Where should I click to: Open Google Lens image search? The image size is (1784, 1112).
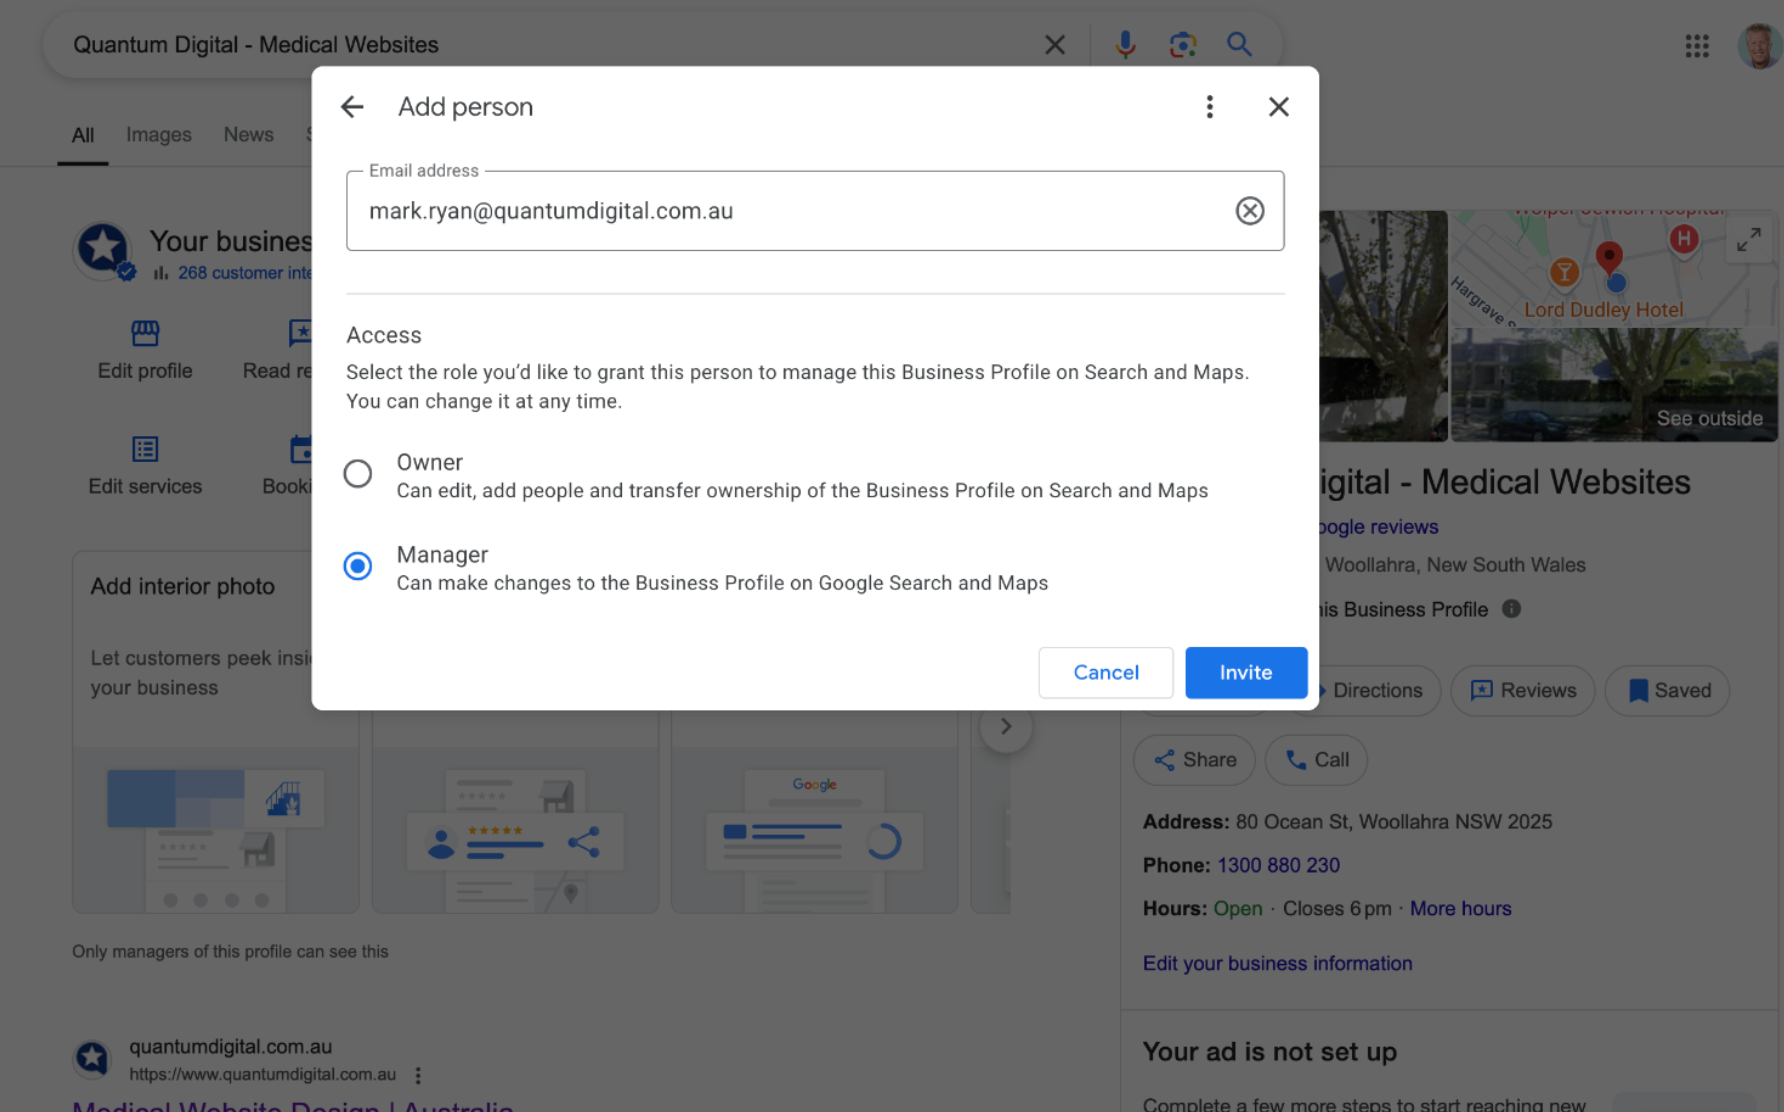(x=1182, y=45)
